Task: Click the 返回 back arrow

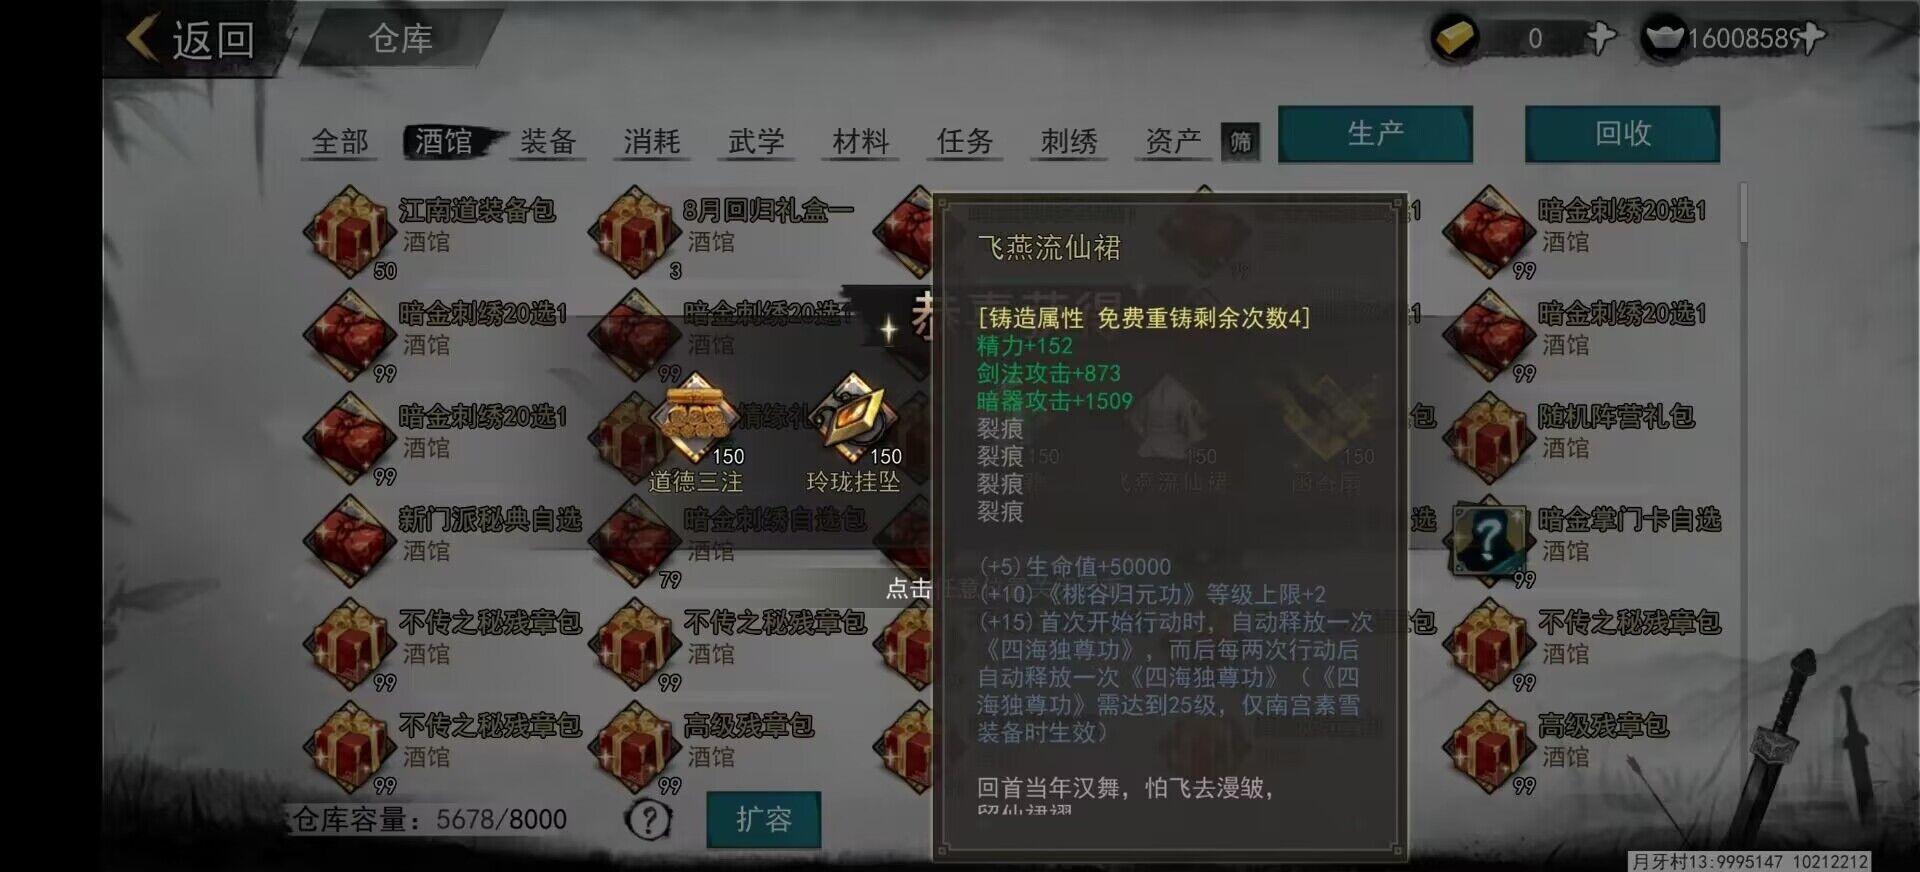Action: [143, 39]
